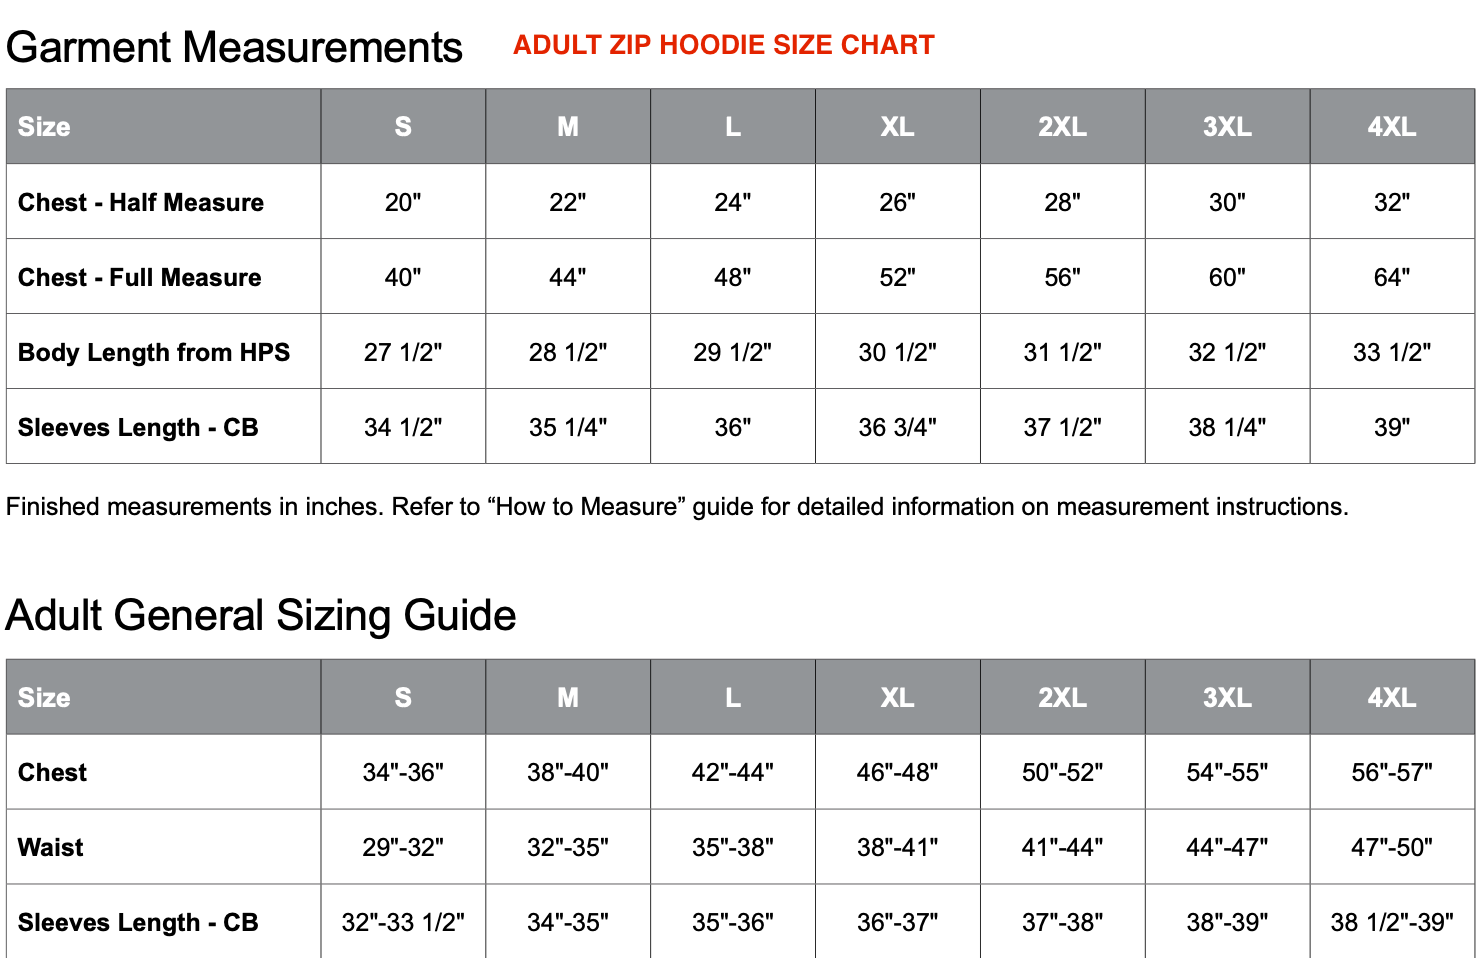Click the Waist row label

click(51, 847)
